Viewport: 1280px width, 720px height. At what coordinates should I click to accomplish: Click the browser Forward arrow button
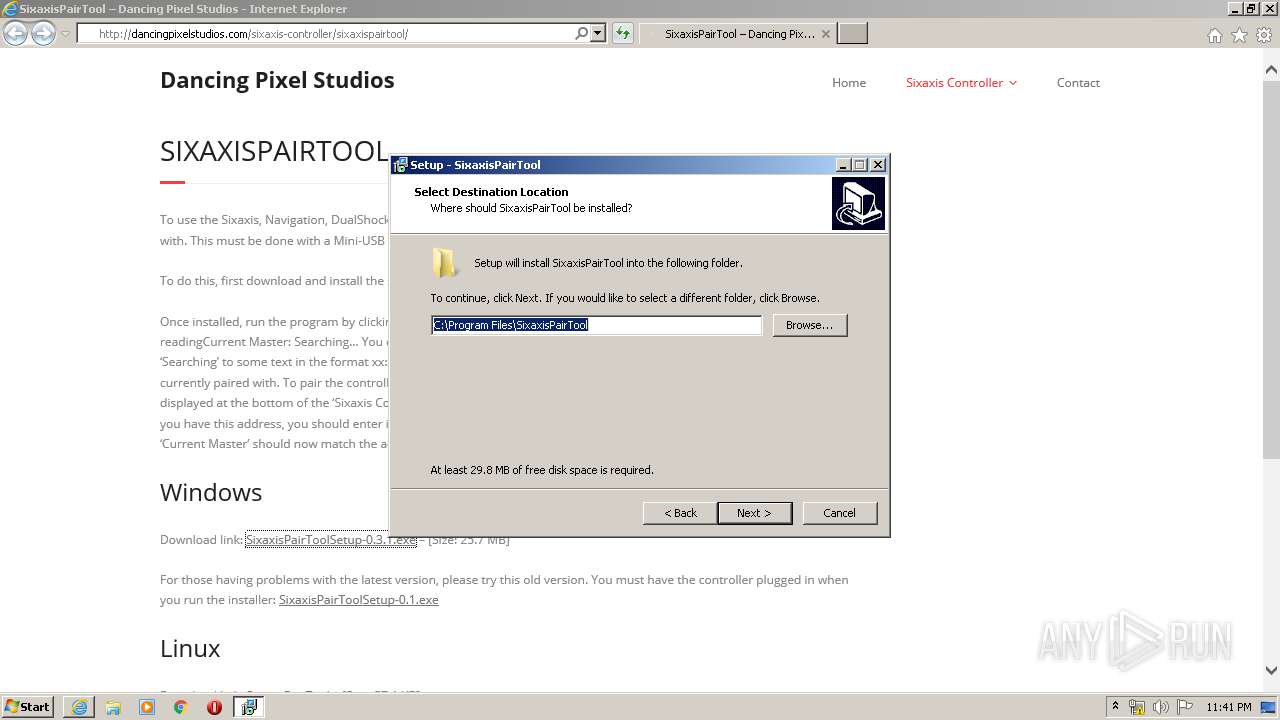coord(43,34)
